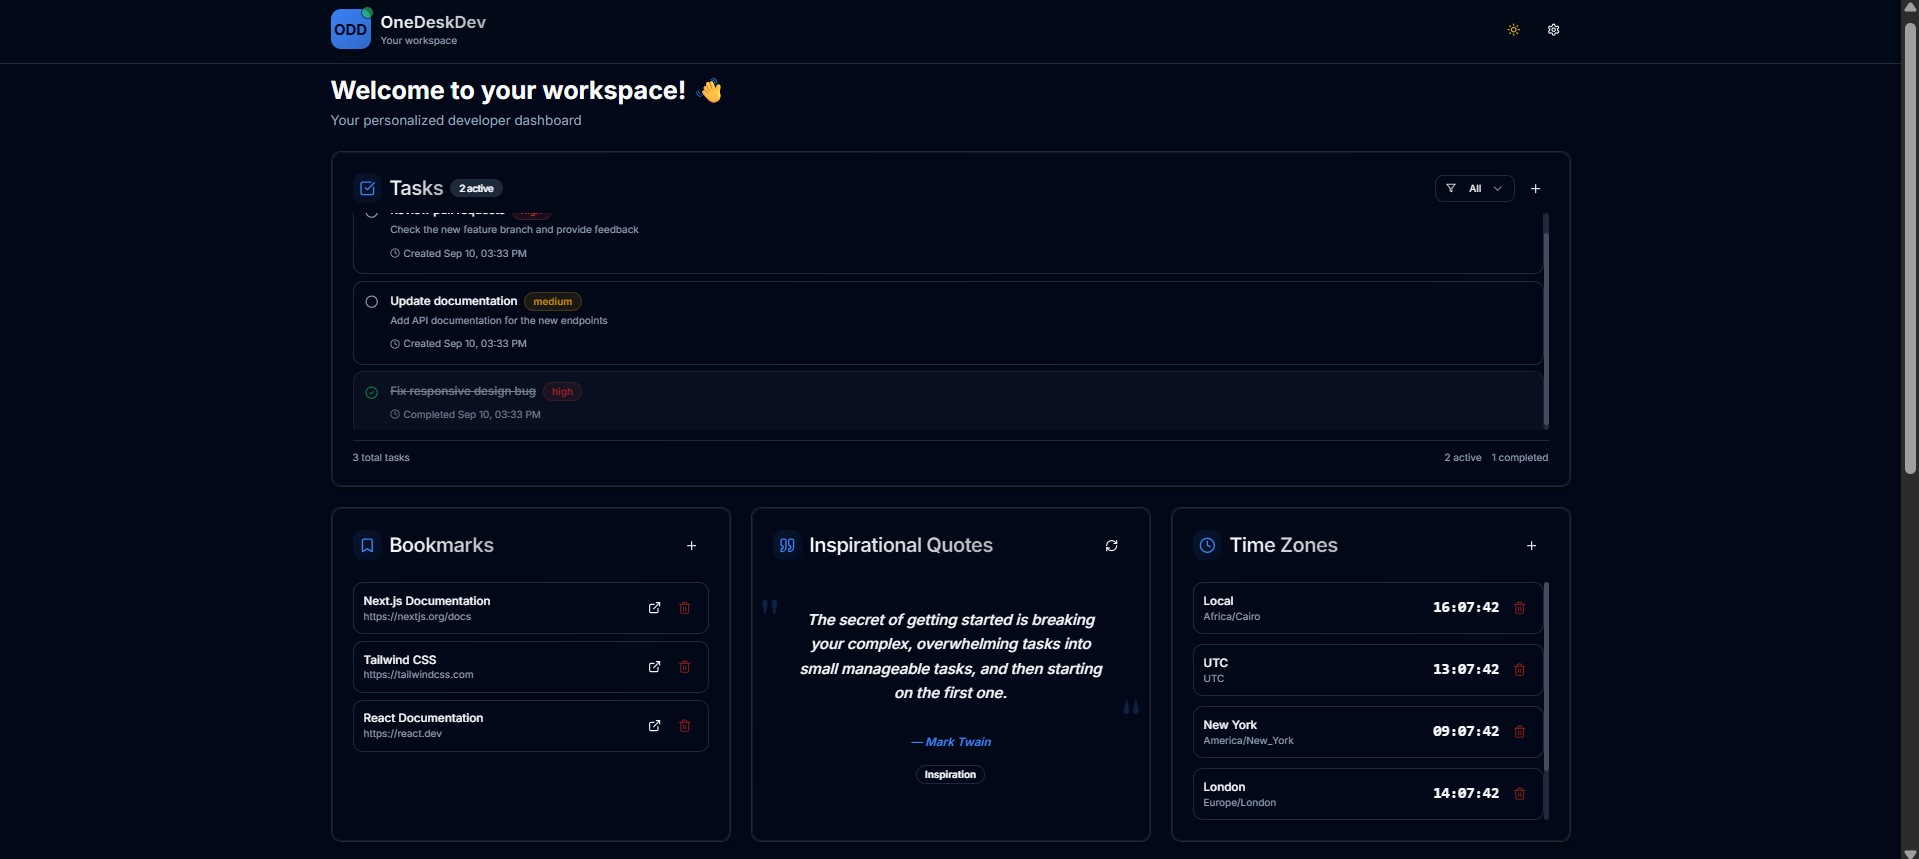Uncheck the completed Fix responsive design bug task
The height and width of the screenshot is (859, 1919).
372,393
